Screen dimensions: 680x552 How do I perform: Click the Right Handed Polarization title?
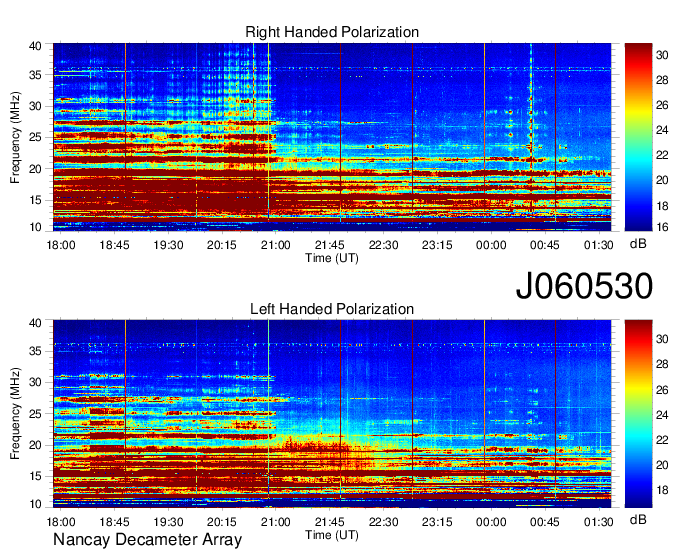coord(332,32)
